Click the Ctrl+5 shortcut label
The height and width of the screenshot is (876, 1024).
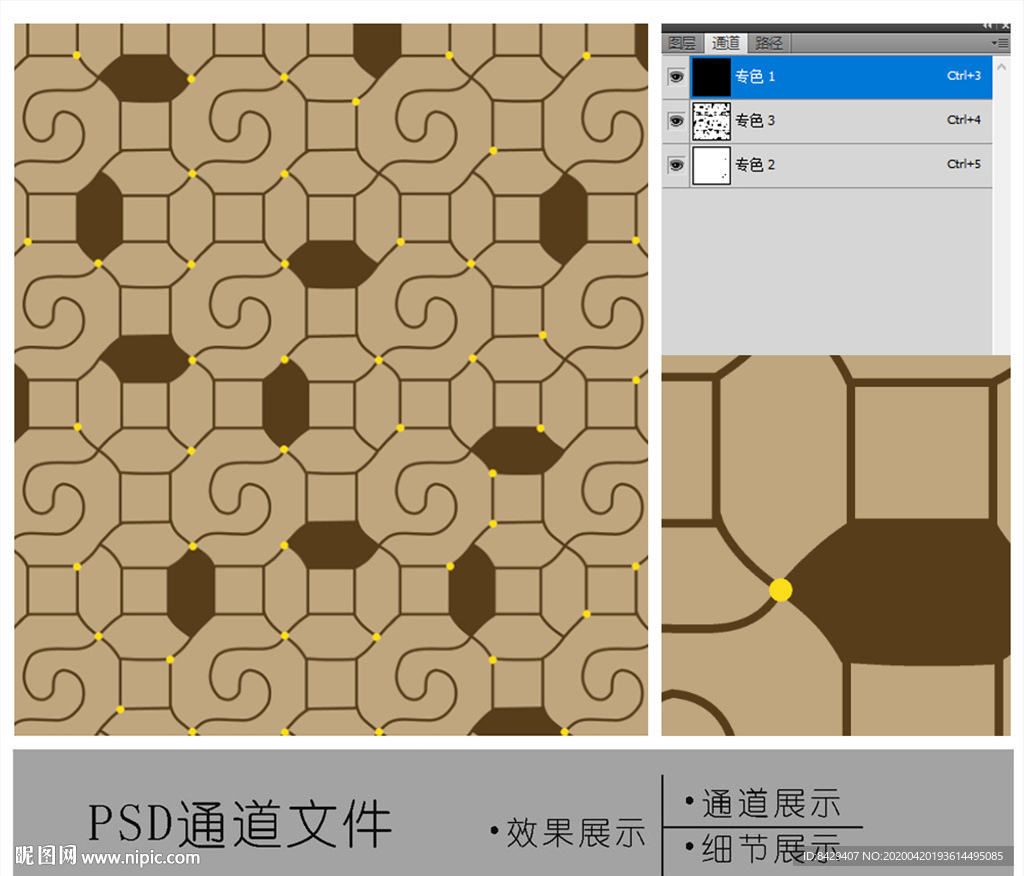tap(963, 164)
